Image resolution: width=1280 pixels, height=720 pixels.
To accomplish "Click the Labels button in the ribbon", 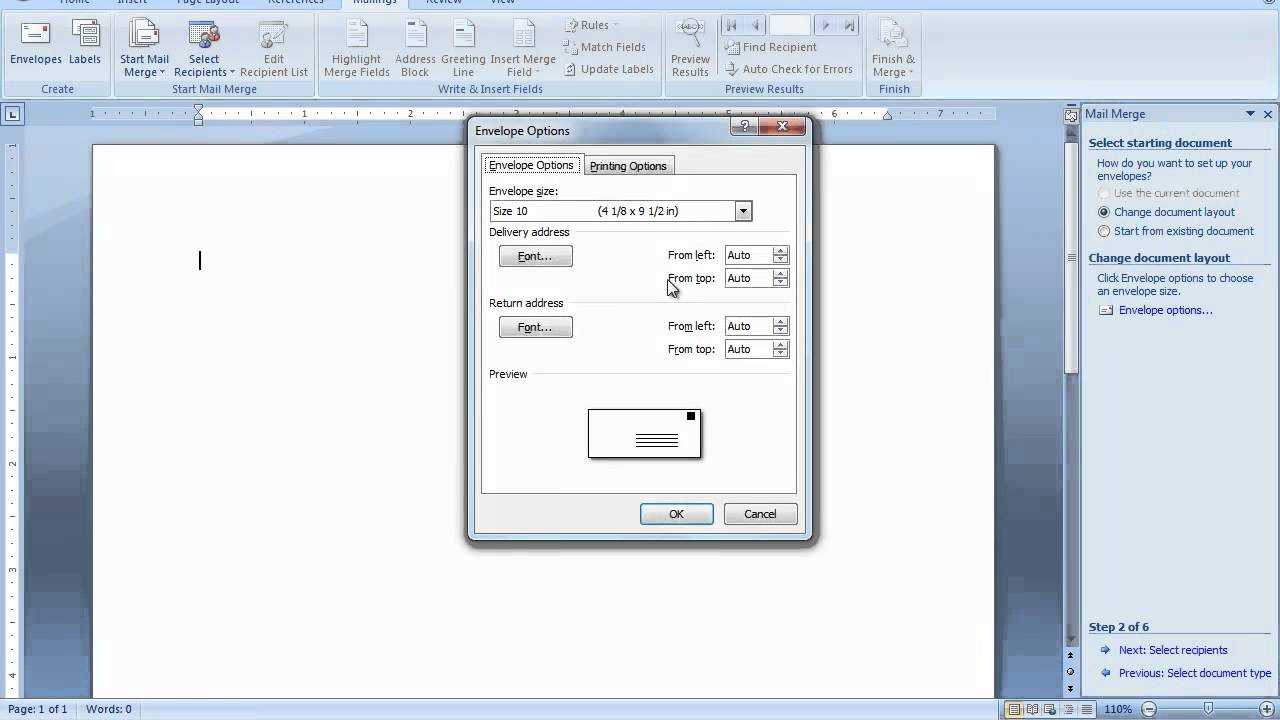I will [x=85, y=45].
